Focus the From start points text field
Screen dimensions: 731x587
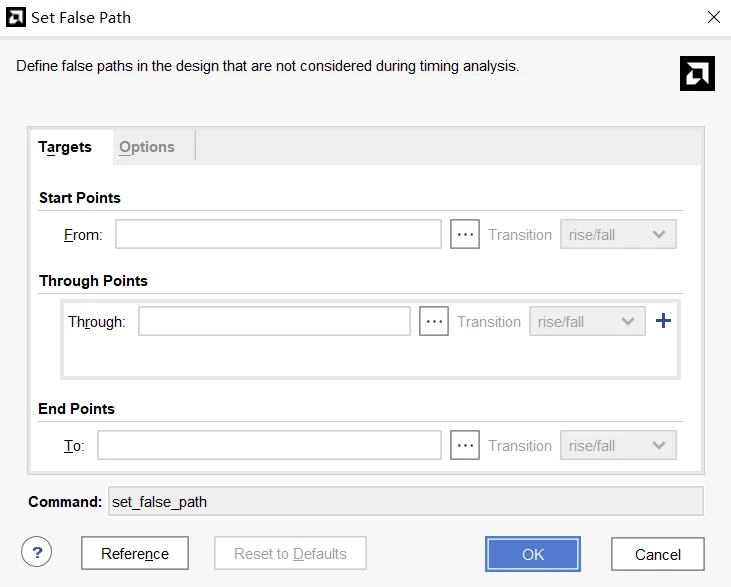click(278, 235)
